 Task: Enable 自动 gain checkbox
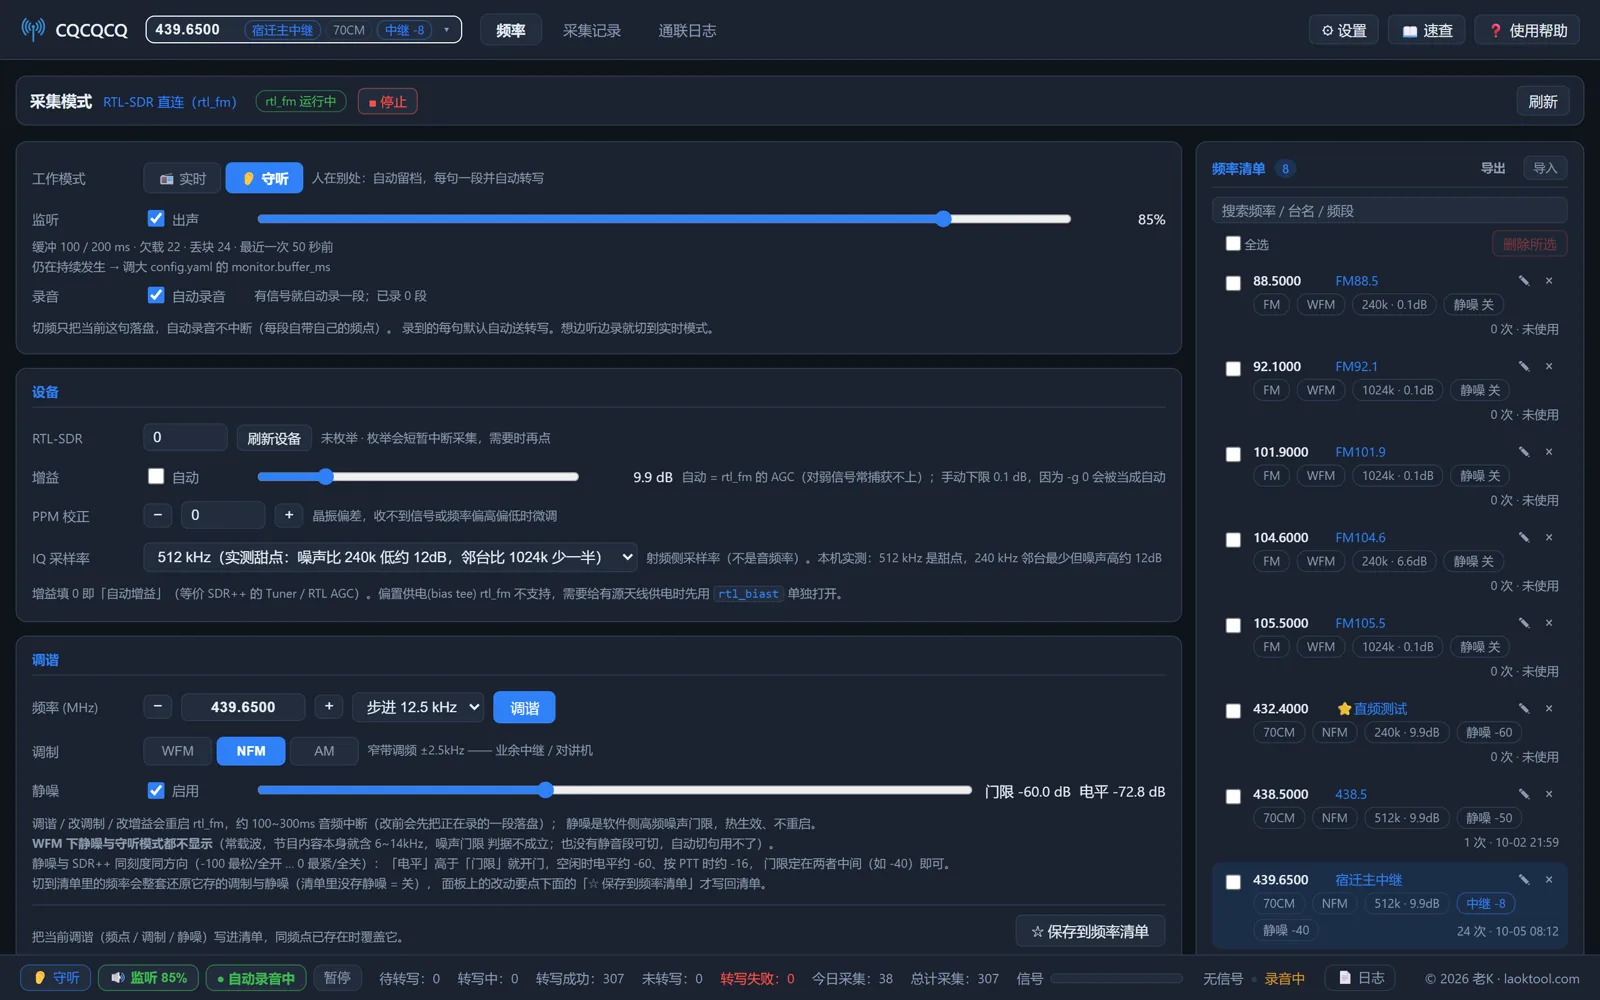pos(156,476)
